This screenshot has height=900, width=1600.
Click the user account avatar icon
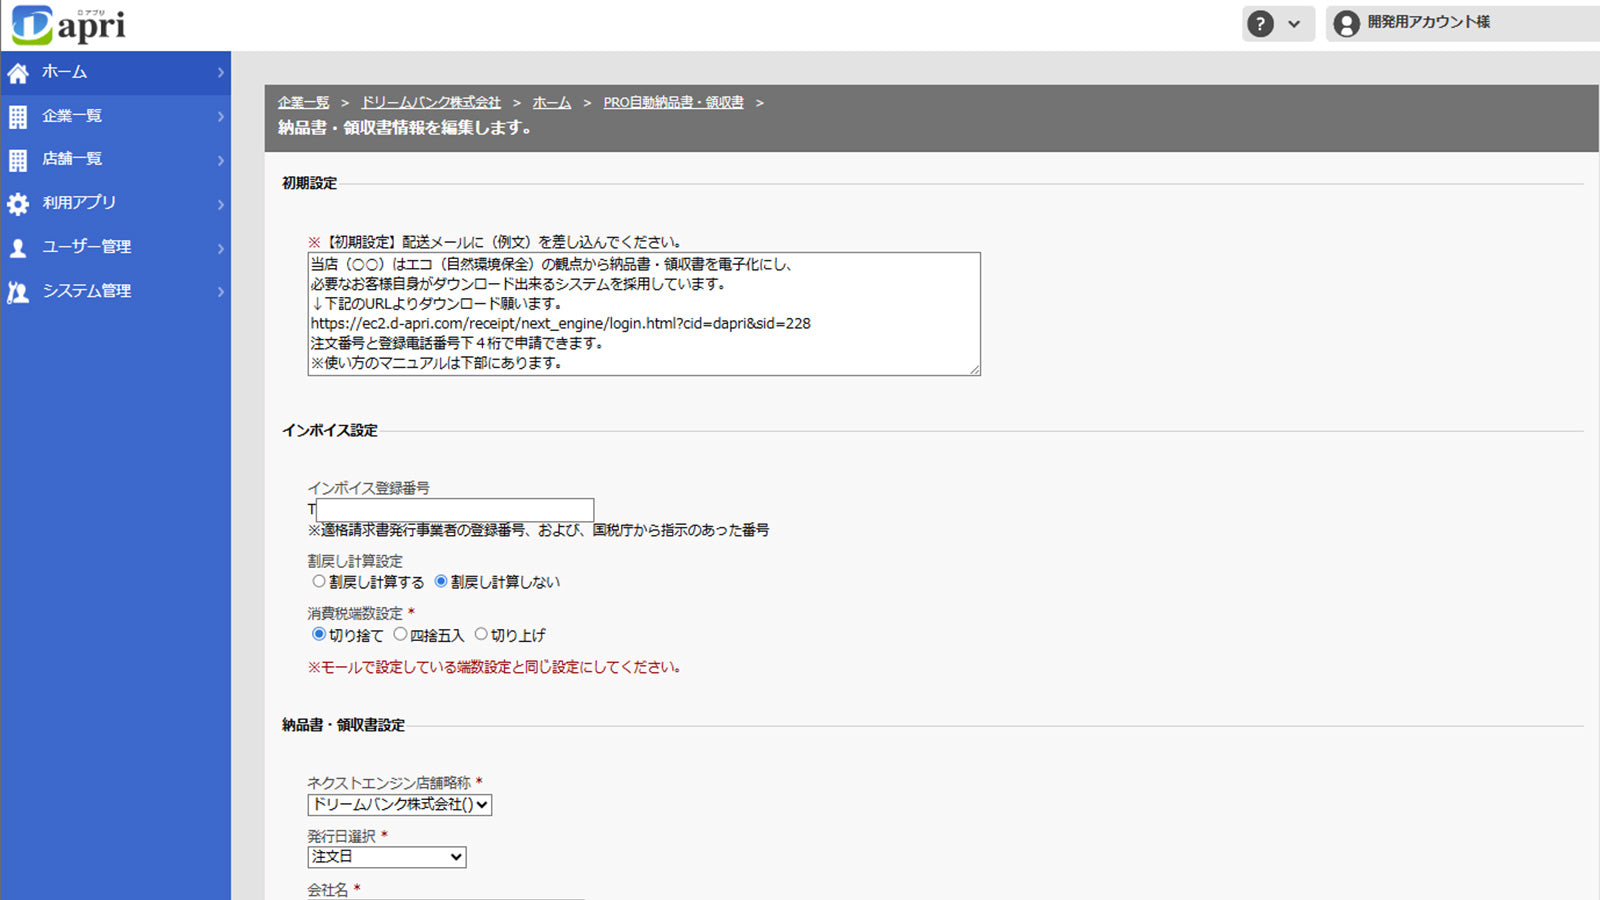point(1346,23)
